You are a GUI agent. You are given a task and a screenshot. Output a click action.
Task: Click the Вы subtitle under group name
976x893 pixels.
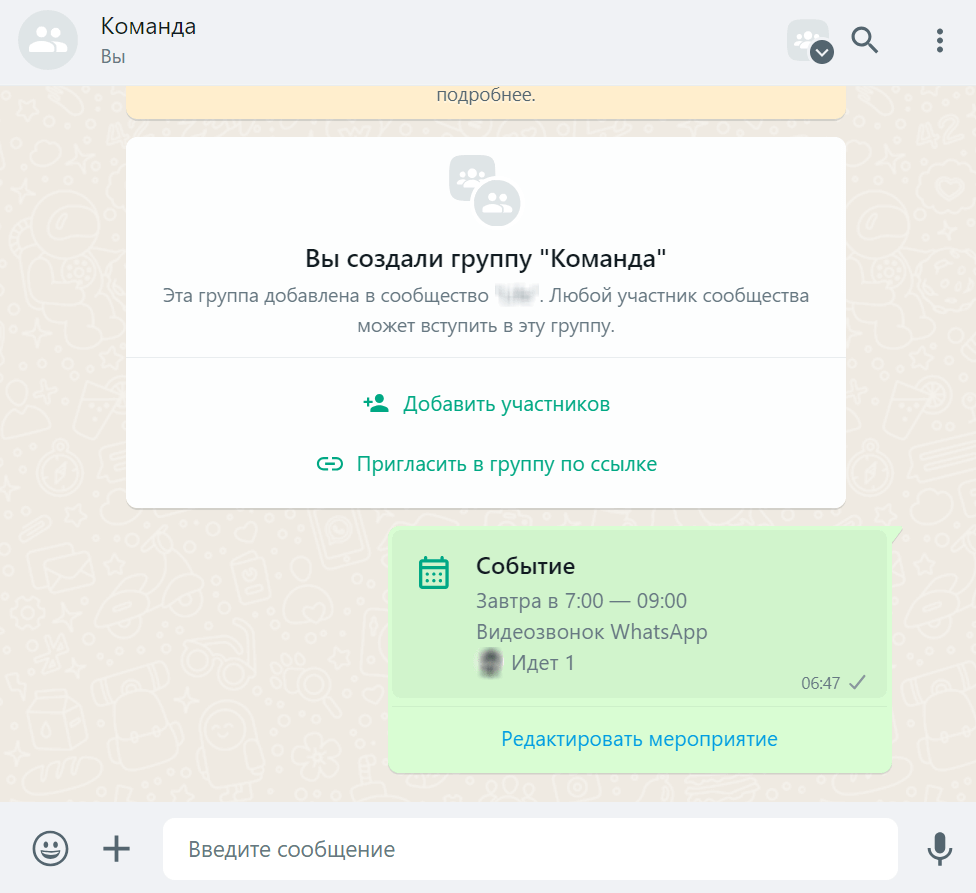click(113, 57)
